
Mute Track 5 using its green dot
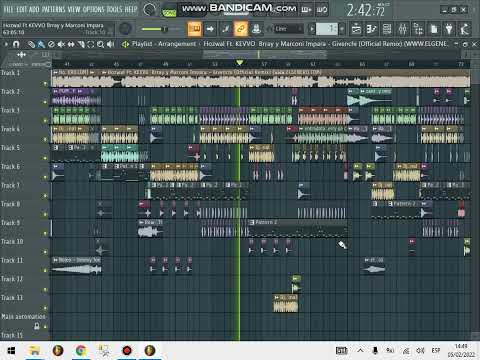coord(45,158)
